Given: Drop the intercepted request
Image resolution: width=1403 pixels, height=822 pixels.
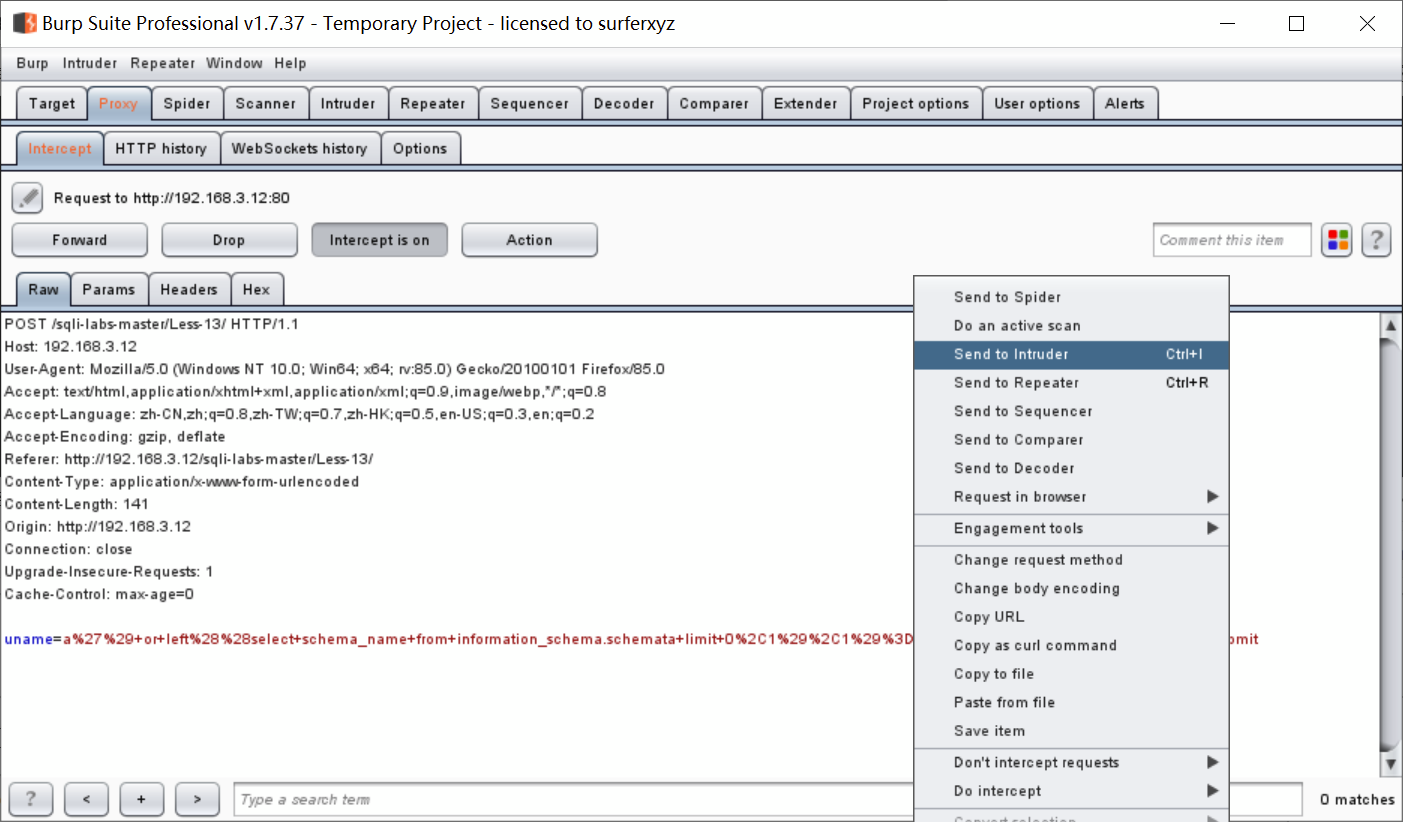Looking at the screenshot, I should pyautogui.click(x=229, y=240).
